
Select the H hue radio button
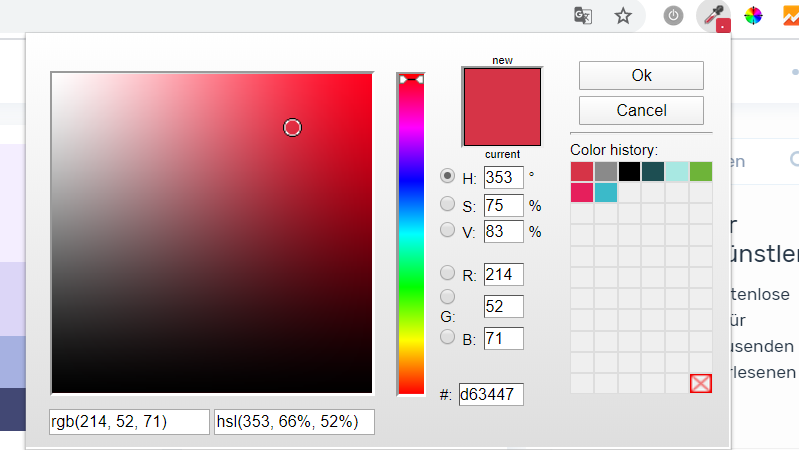pos(448,176)
